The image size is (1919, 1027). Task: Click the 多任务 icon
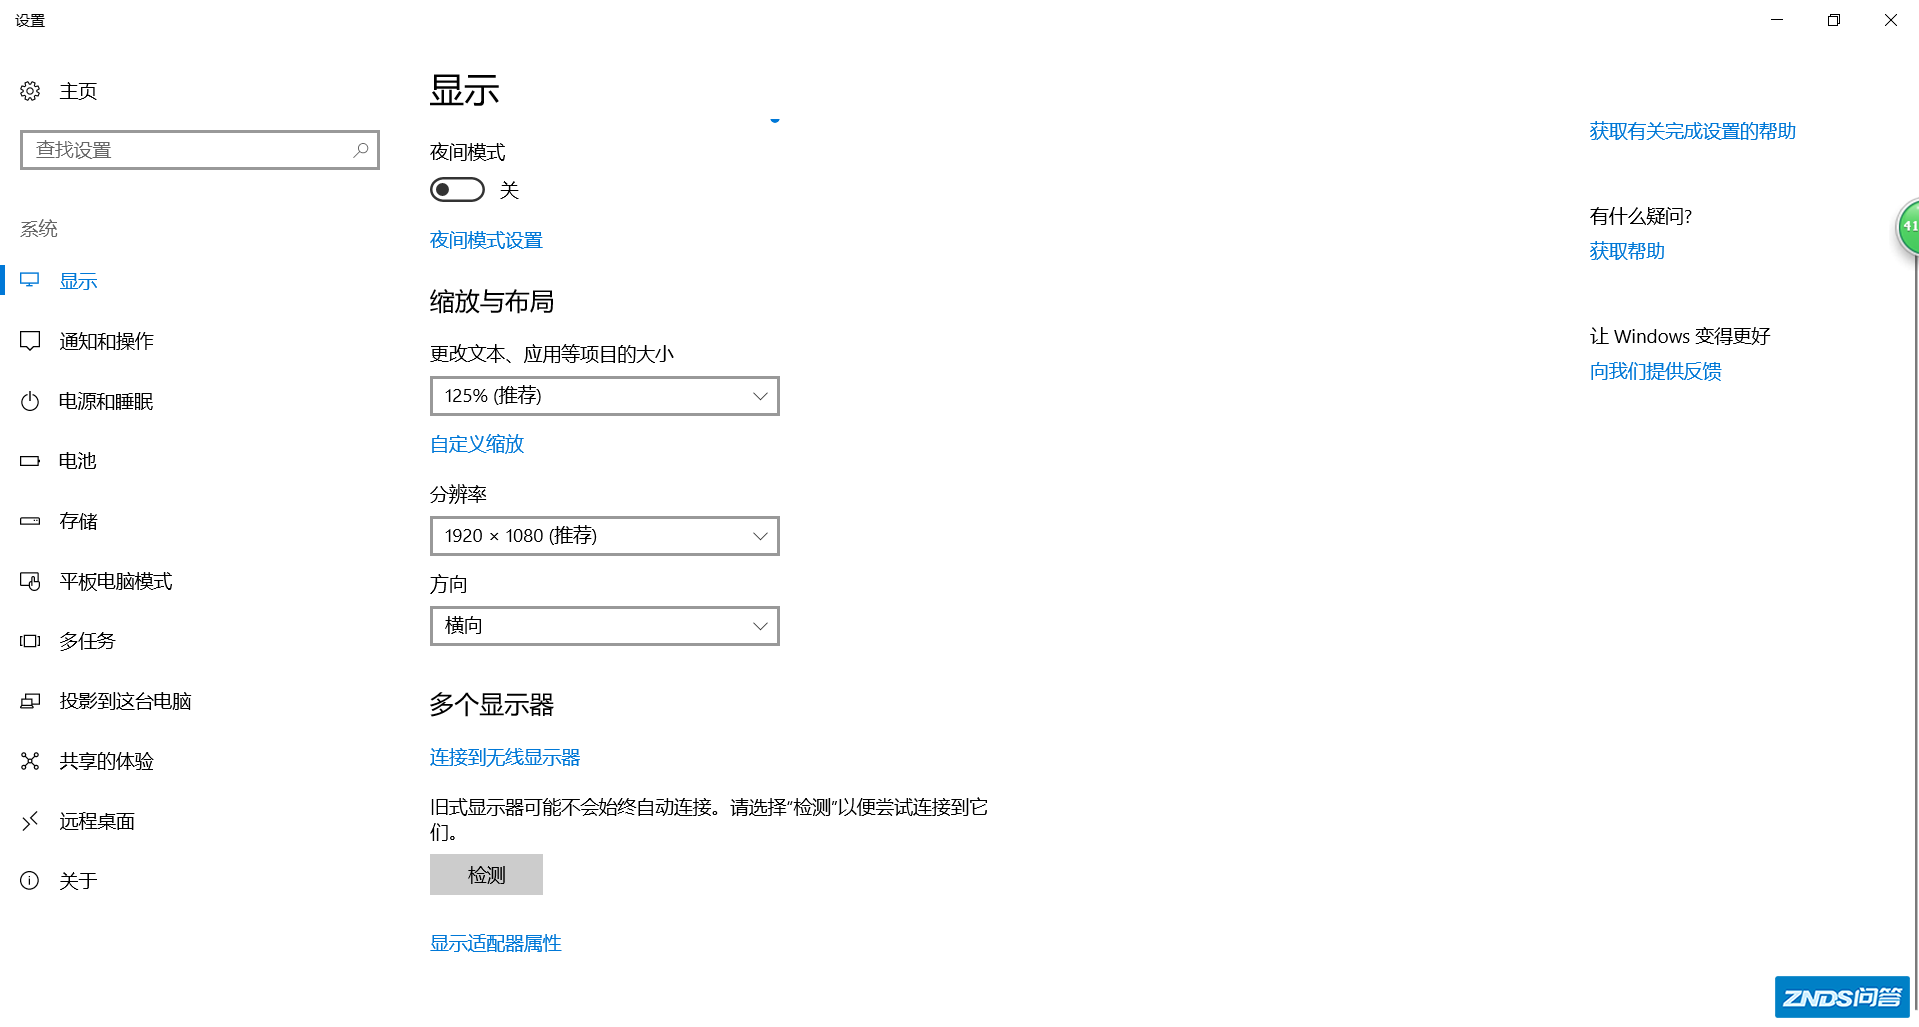pyautogui.click(x=30, y=641)
